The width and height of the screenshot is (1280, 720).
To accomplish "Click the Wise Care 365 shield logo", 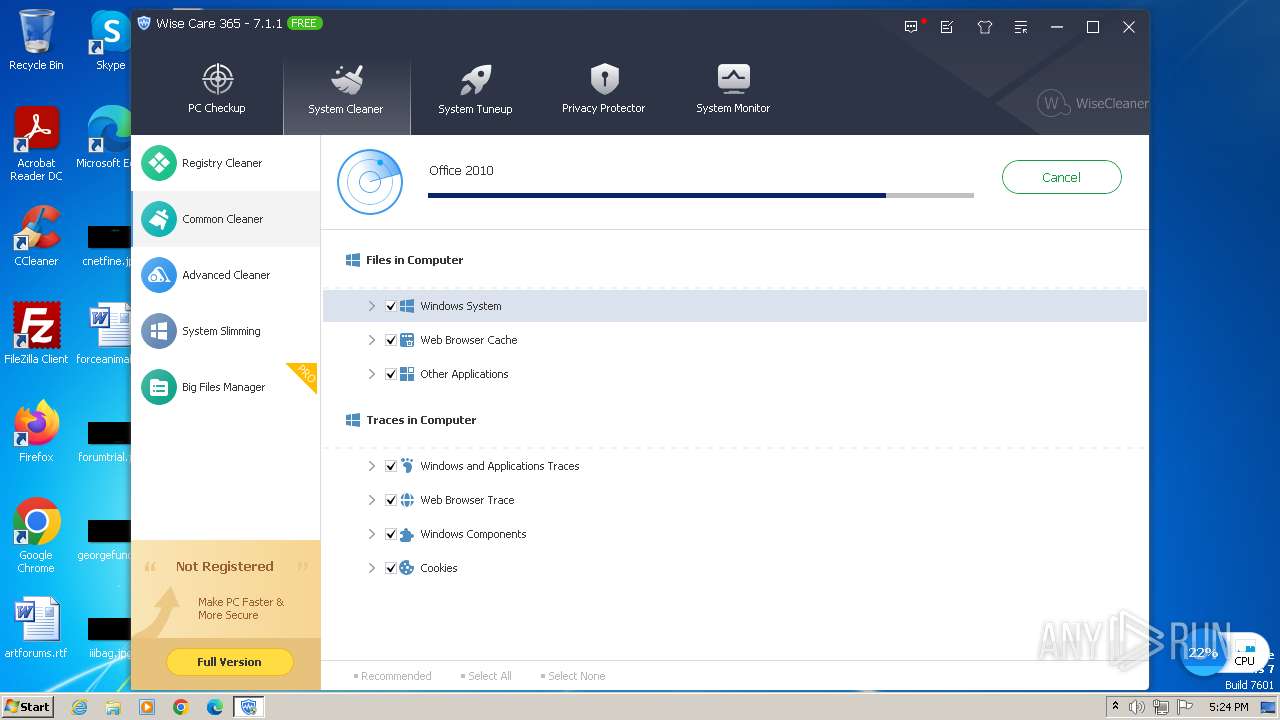I will (x=144, y=23).
